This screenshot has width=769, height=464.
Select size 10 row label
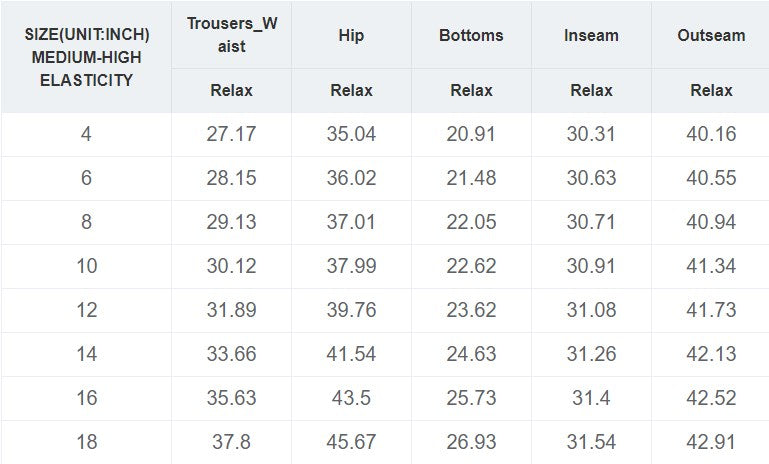coord(87,266)
